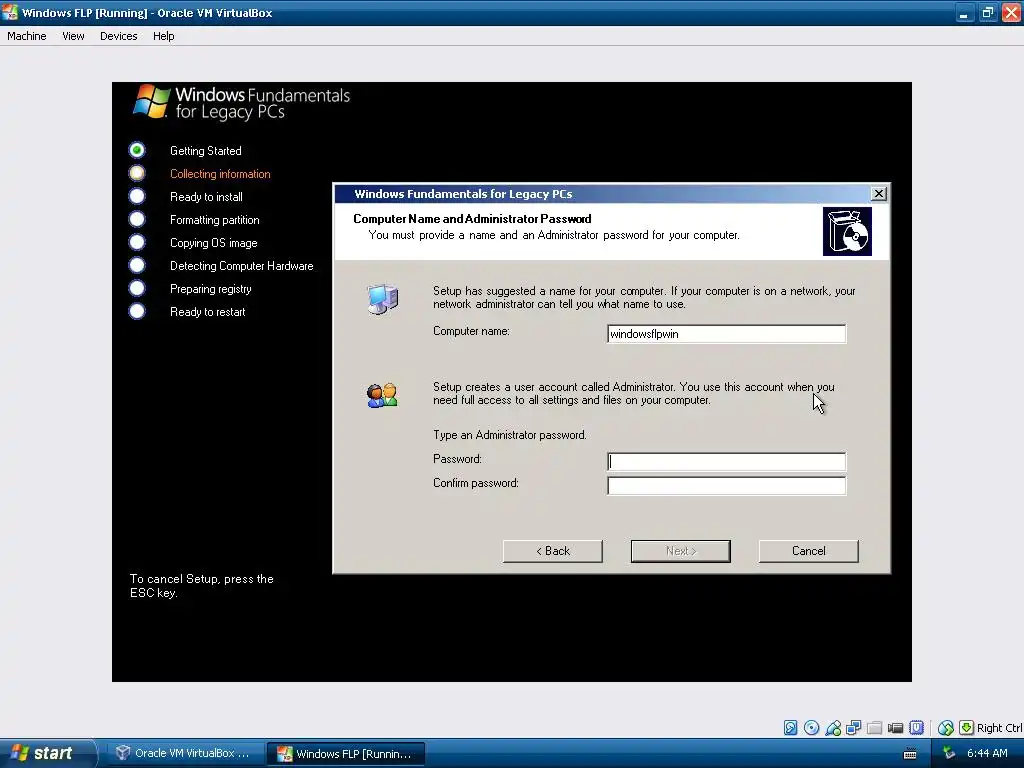Select the Ready to install step indicator
This screenshot has width=1024, height=768.
(x=136, y=196)
